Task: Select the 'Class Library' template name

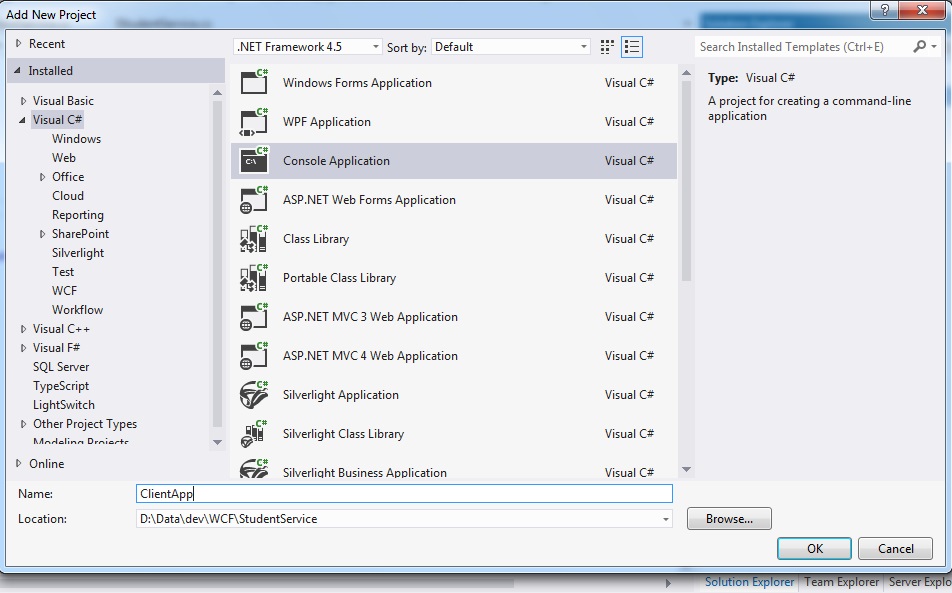Action: [x=316, y=239]
